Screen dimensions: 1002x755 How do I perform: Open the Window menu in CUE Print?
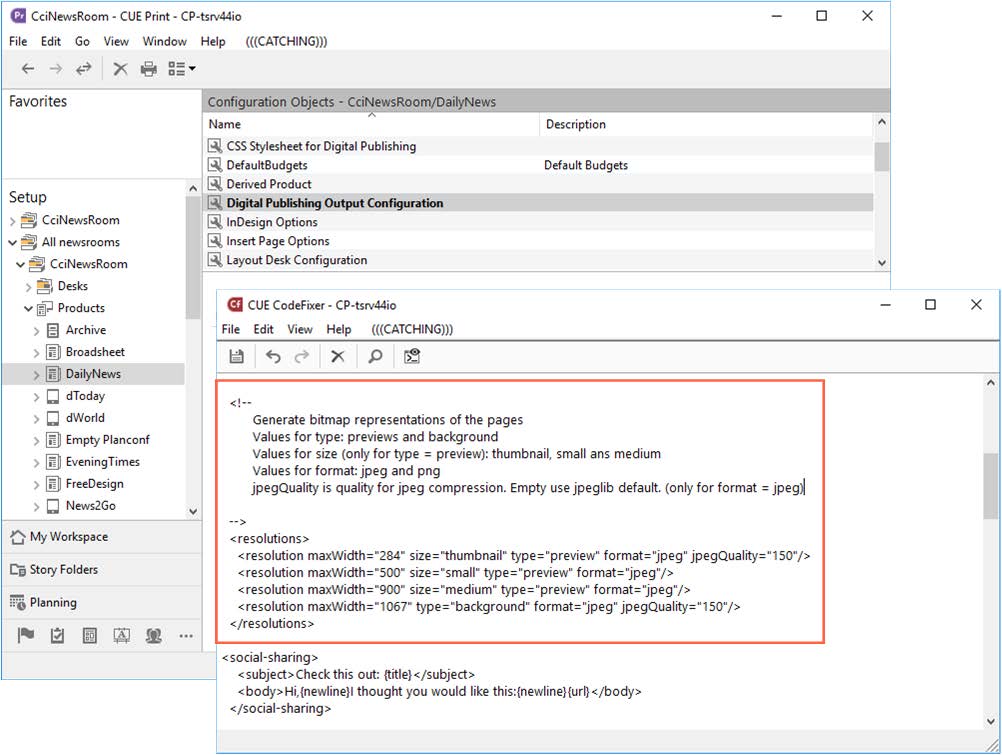(164, 41)
